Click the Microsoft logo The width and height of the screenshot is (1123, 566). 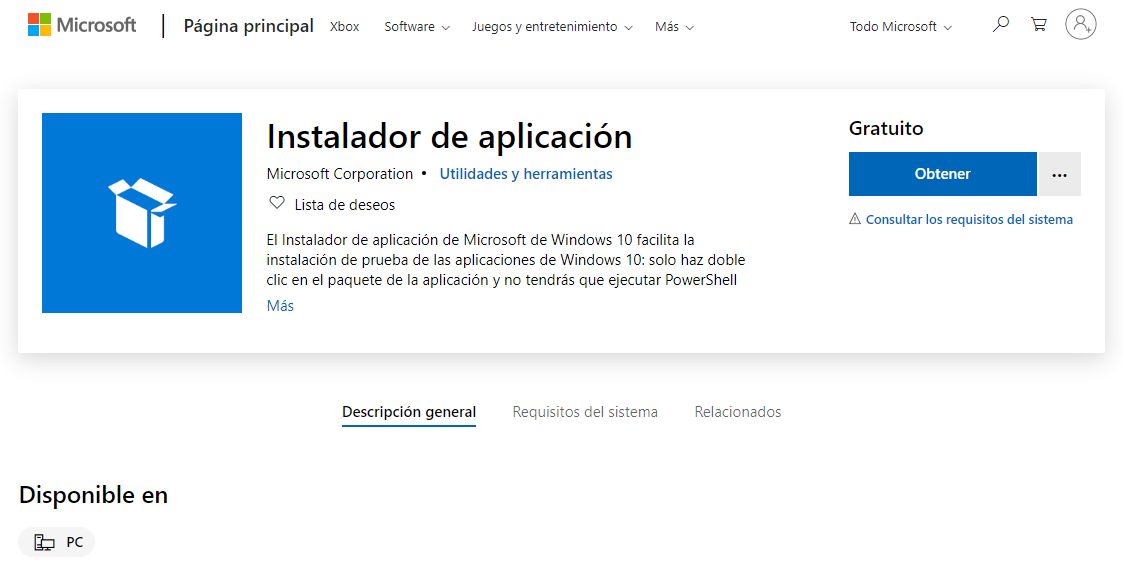(x=82, y=25)
